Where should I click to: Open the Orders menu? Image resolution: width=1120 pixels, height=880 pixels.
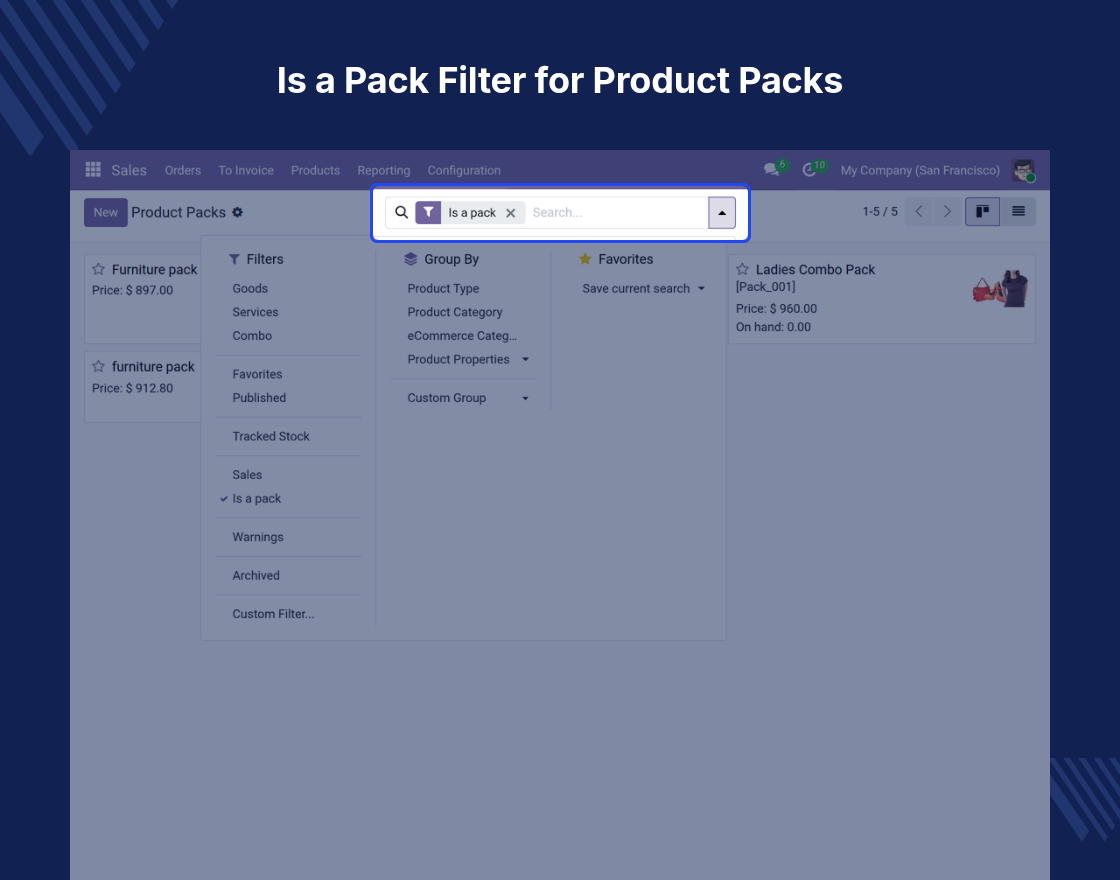(x=183, y=170)
